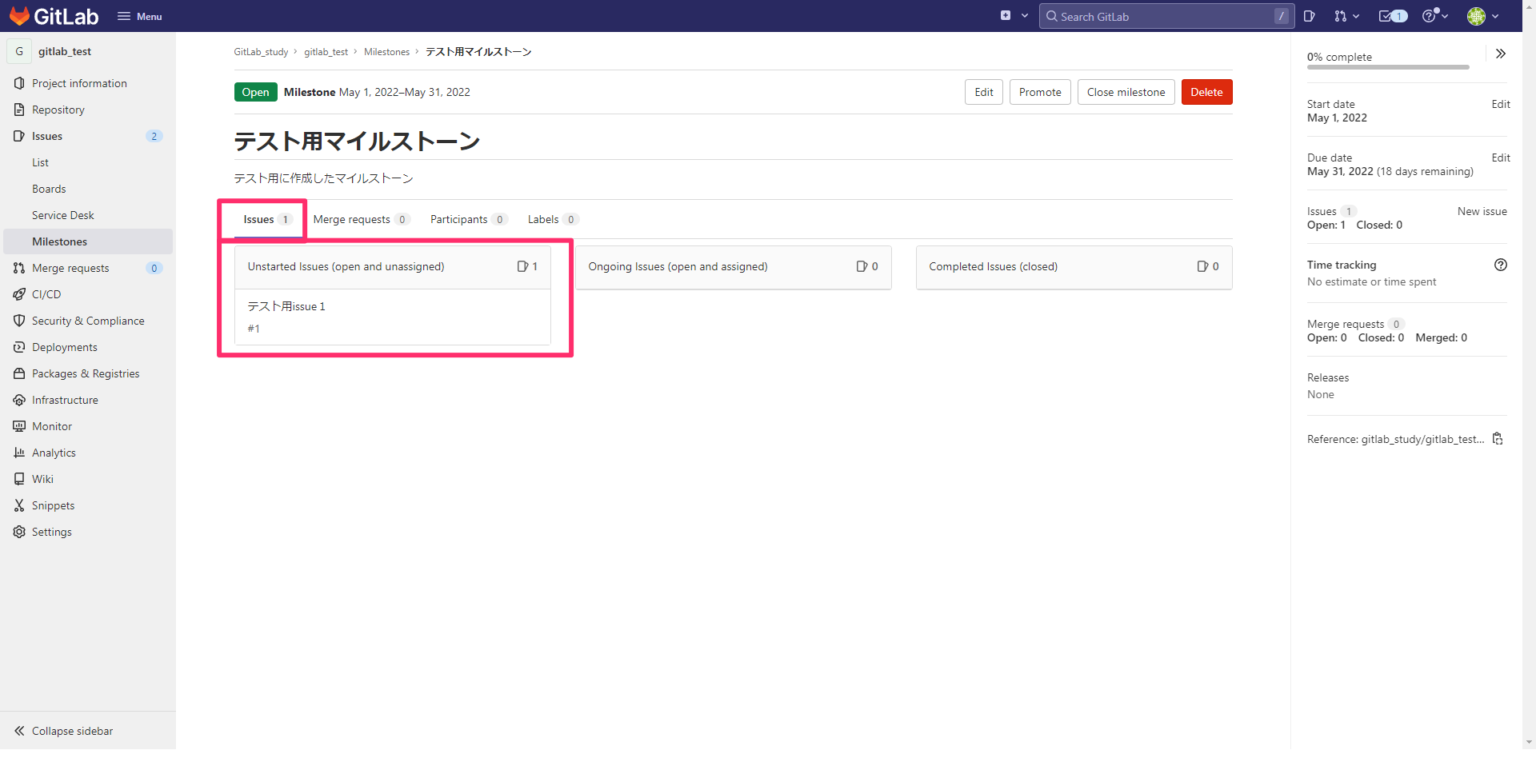
Task: Open issue テスト用issue 1
Action: 286,306
